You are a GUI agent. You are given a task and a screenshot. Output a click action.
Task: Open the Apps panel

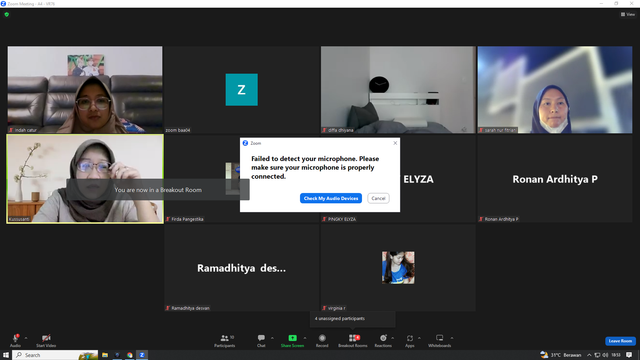tap(410, 340)
